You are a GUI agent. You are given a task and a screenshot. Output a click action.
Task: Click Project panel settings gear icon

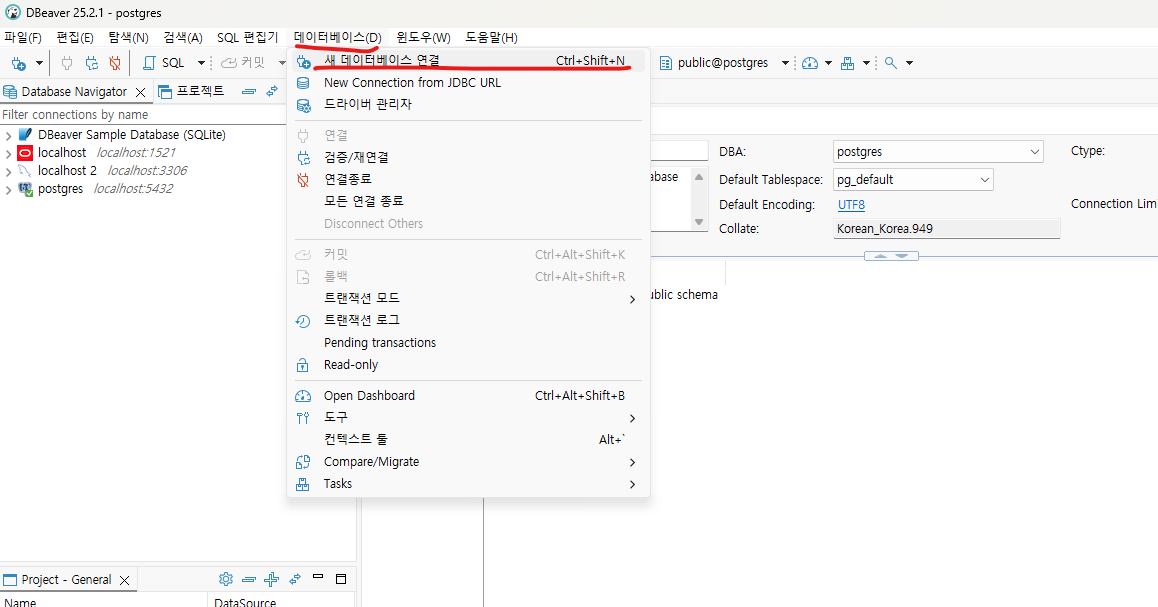(x=226, y=579)
